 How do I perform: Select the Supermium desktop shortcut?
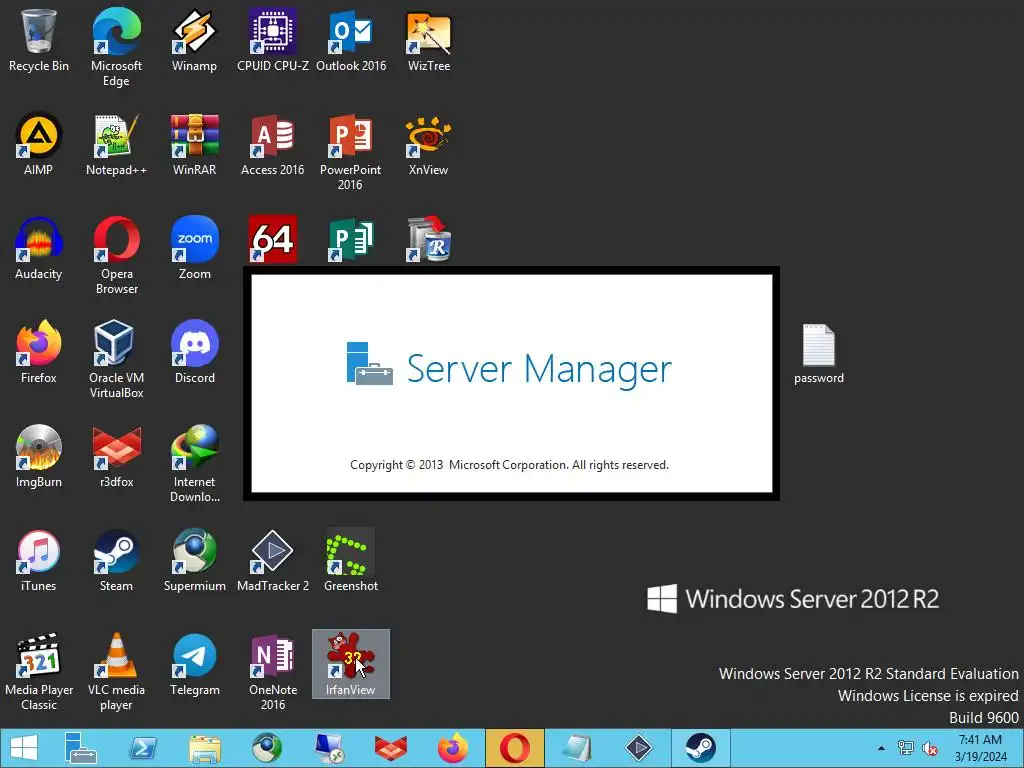click(x=195, y=561)
